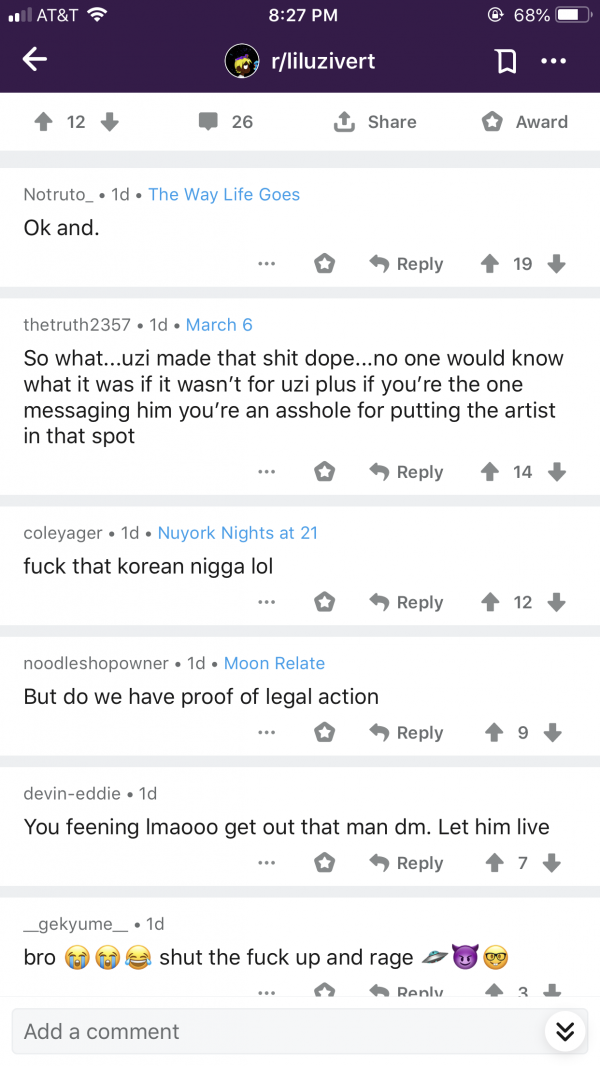Open The Way Life Goes flair link
This screenshot has height=1066, width=600.
pos(224,195)
